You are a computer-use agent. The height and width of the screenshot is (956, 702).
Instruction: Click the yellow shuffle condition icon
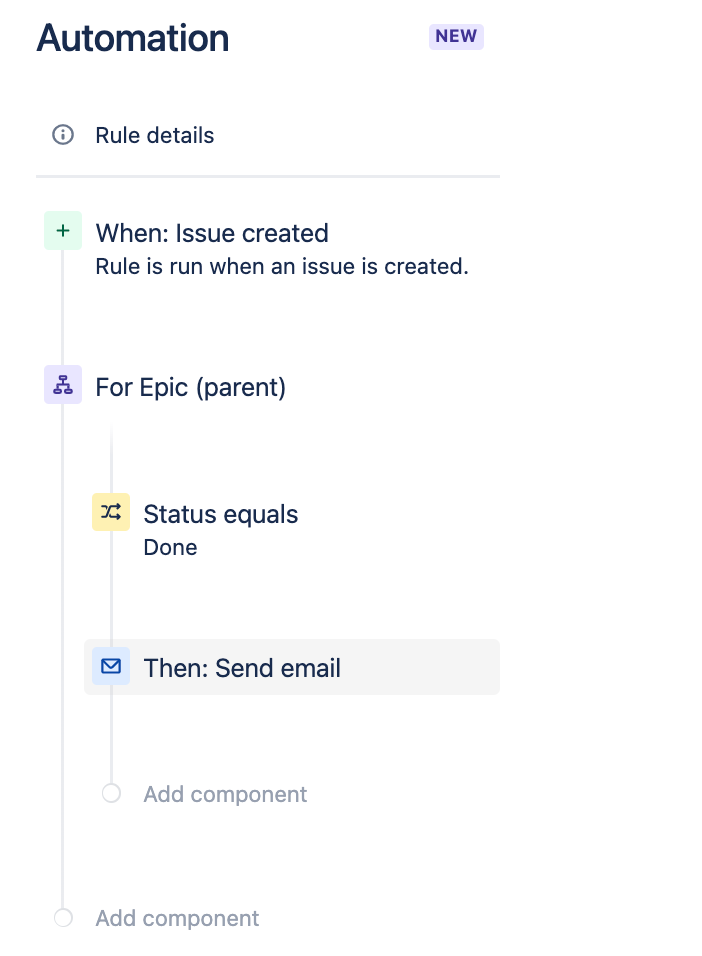(x=111, y=513)
